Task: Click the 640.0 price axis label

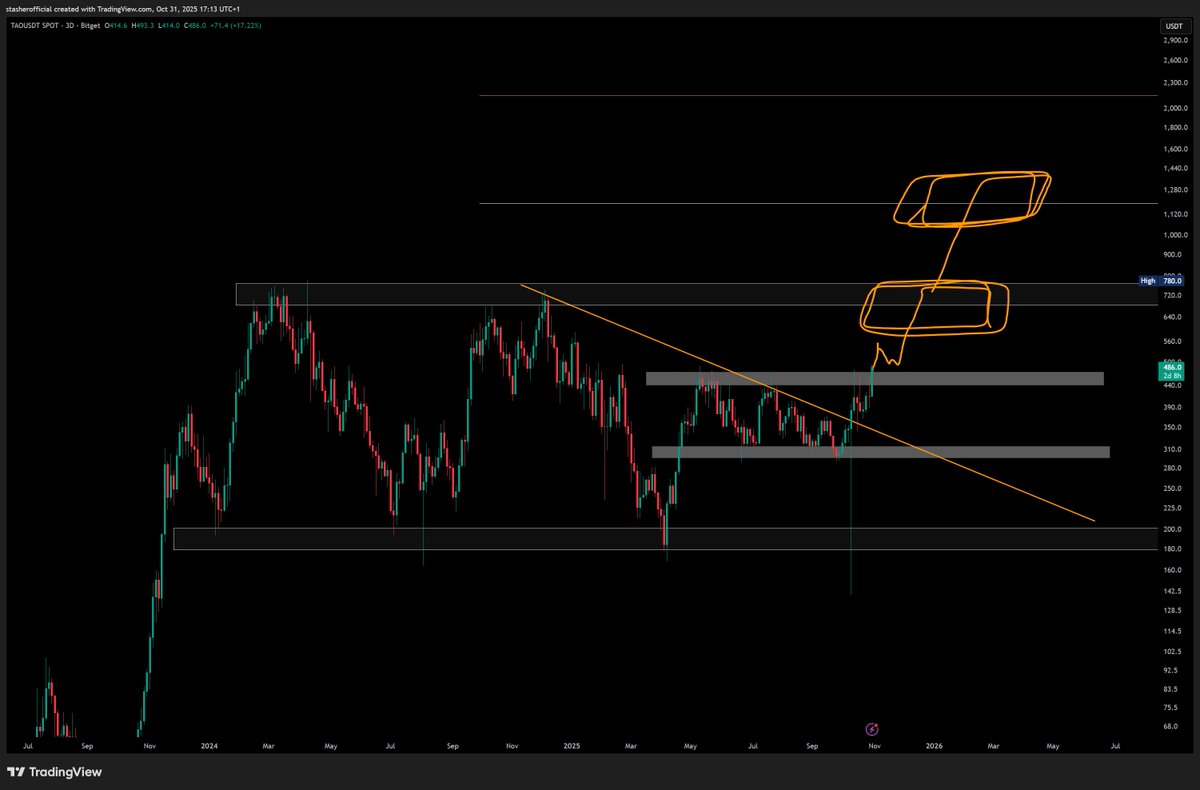Action: click(1174, 317)
